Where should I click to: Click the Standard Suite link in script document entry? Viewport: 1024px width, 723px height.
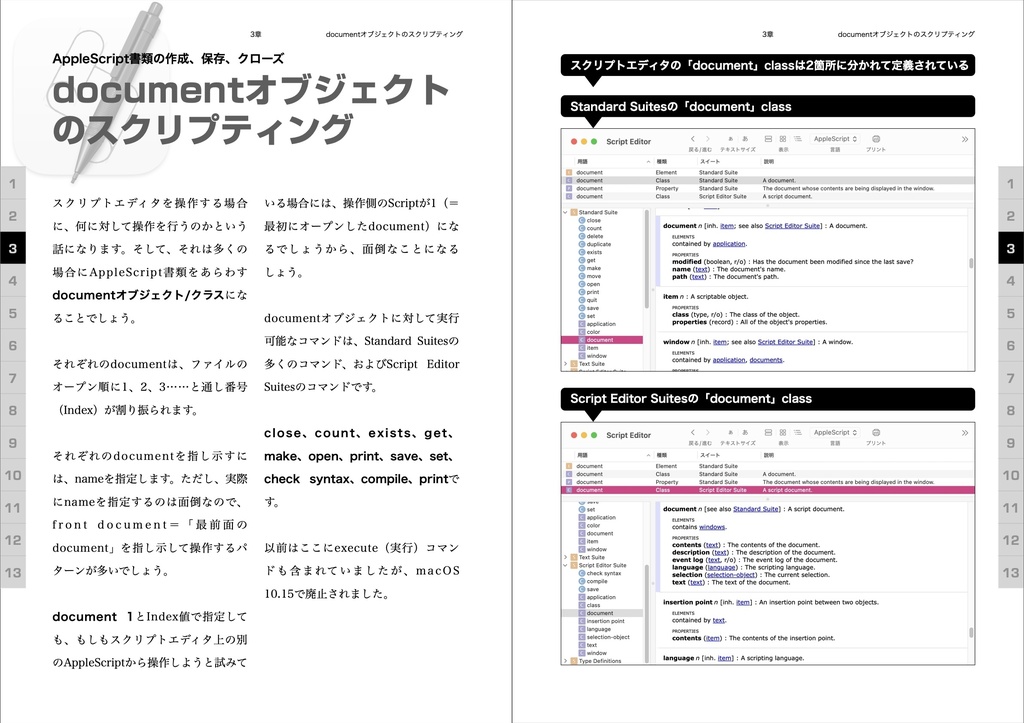pyautogui.click(x=756, y=509)
